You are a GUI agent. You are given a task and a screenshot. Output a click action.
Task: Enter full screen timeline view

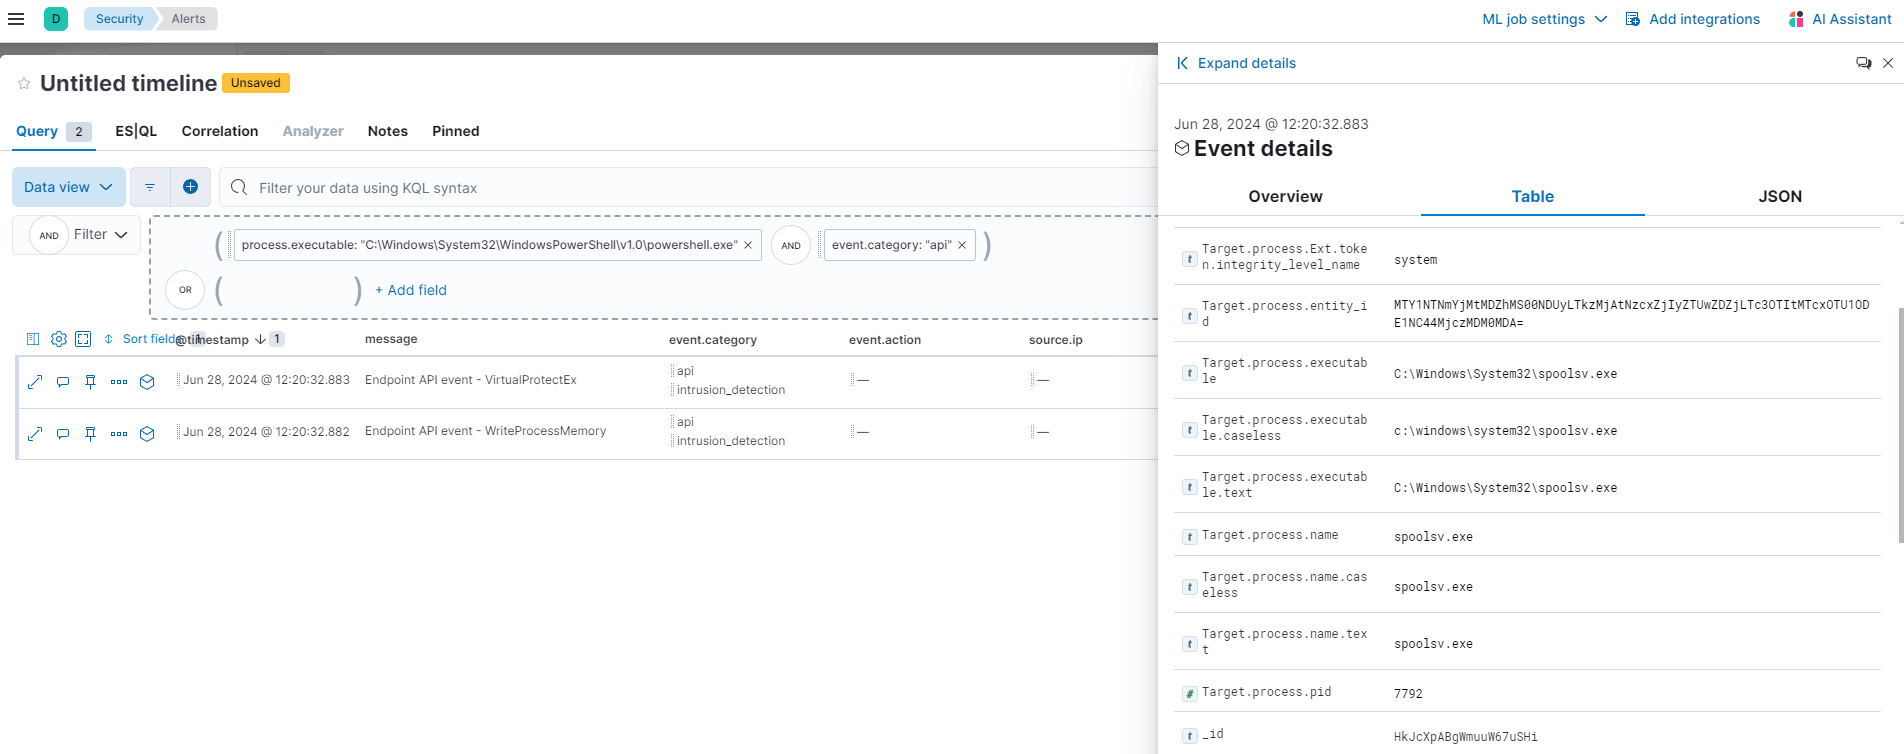point(84,339)
